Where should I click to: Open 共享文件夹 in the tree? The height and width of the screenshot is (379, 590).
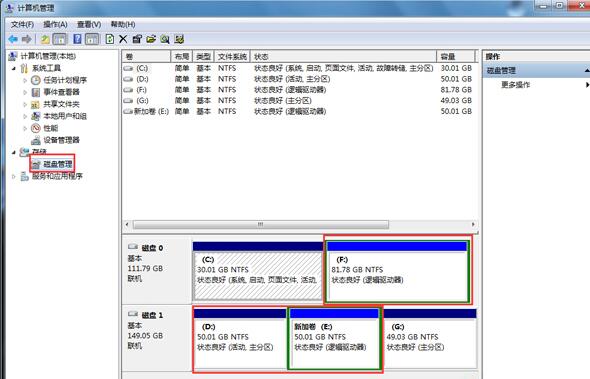click(61, 104)
